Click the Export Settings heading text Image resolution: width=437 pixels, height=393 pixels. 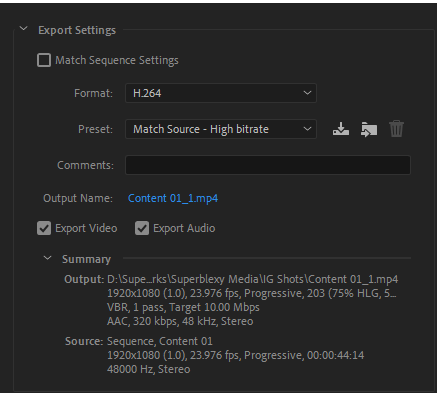(x=77, y=30)
